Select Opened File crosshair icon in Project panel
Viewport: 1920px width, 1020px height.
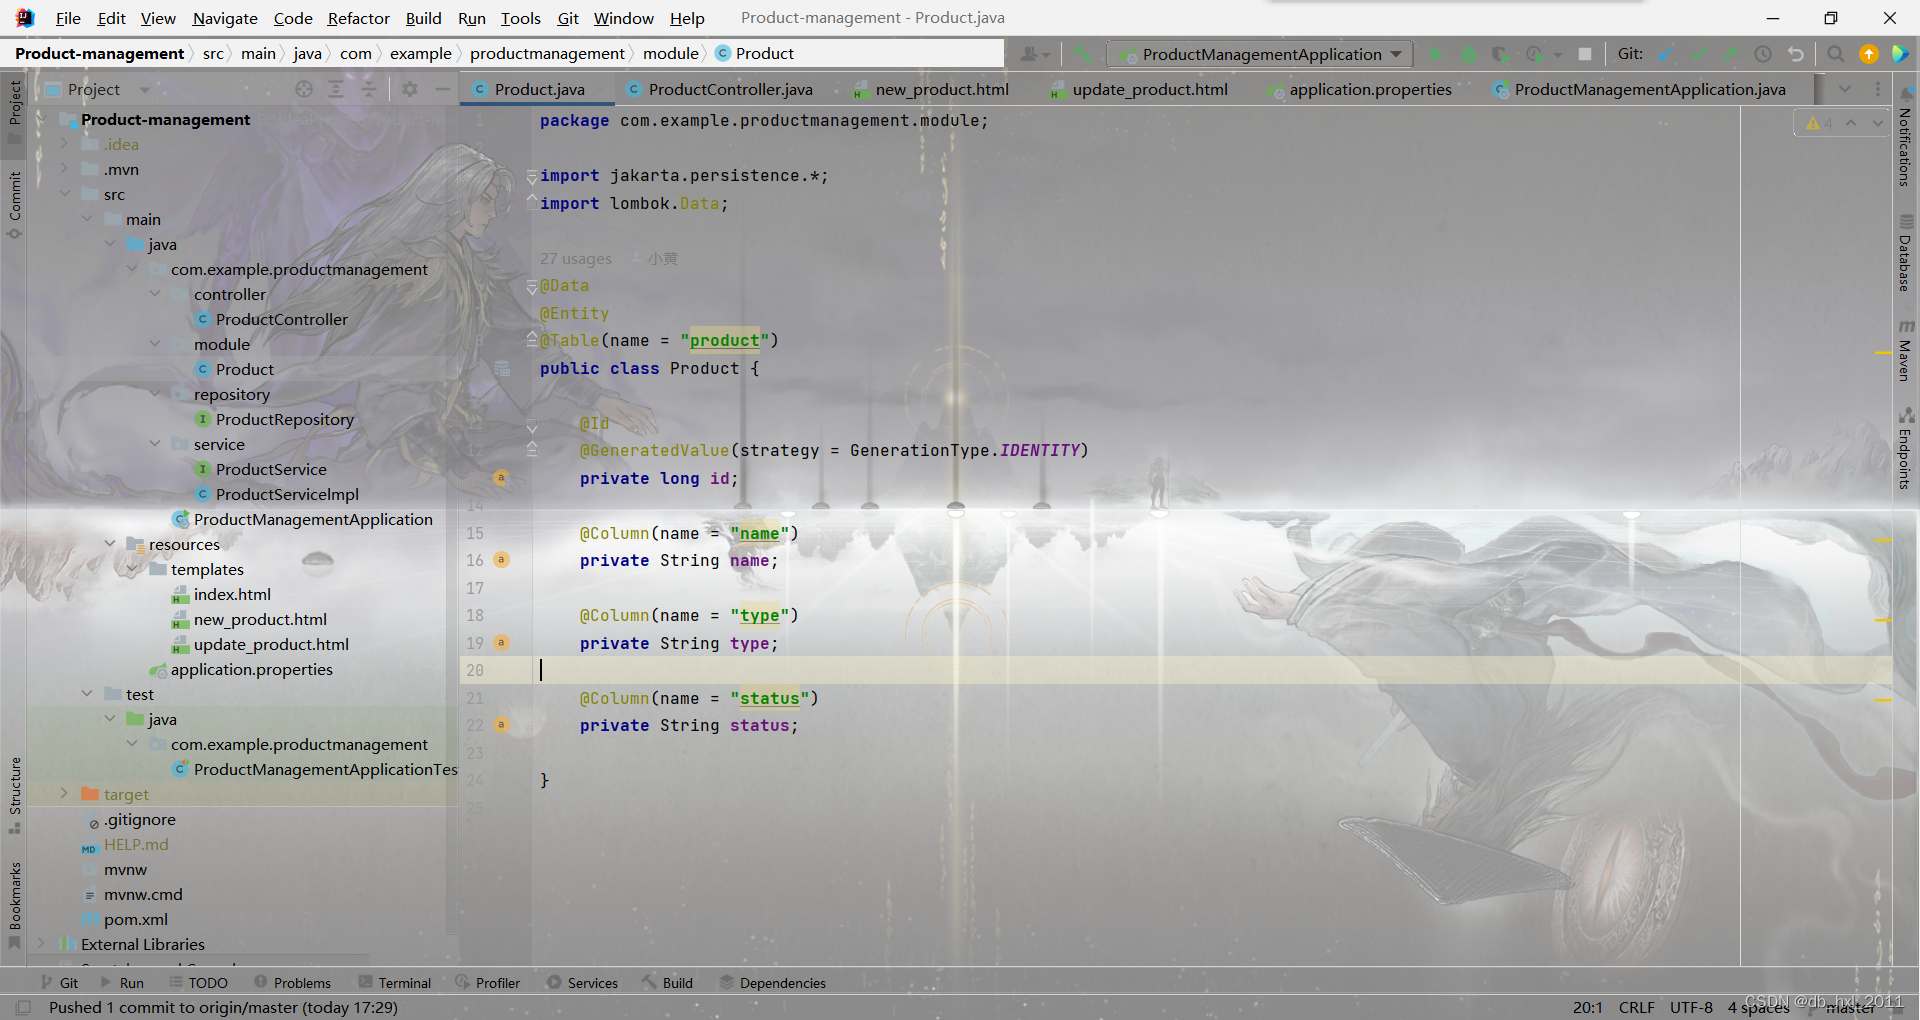(304, 89)
